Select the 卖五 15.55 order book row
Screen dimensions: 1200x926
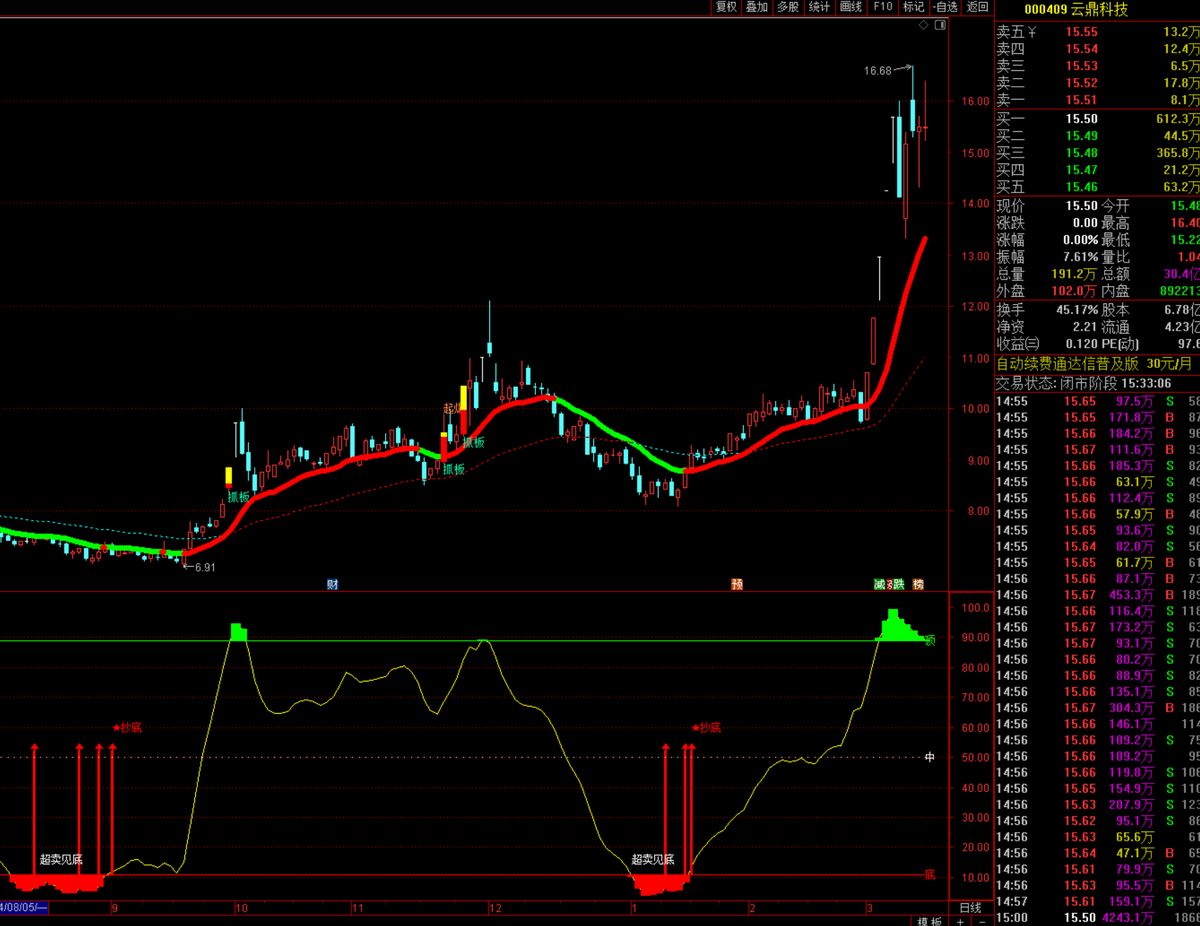click(x=1097, y=32)
